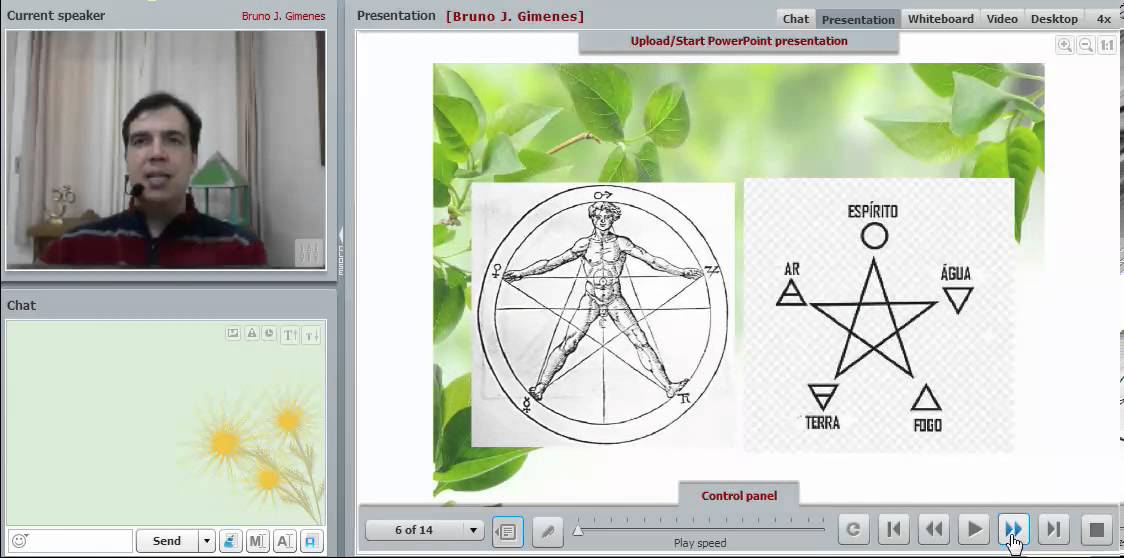Viewport: 1124px width, 558px height.
Task: Click the current speaker webcam video
Action: 166,149
